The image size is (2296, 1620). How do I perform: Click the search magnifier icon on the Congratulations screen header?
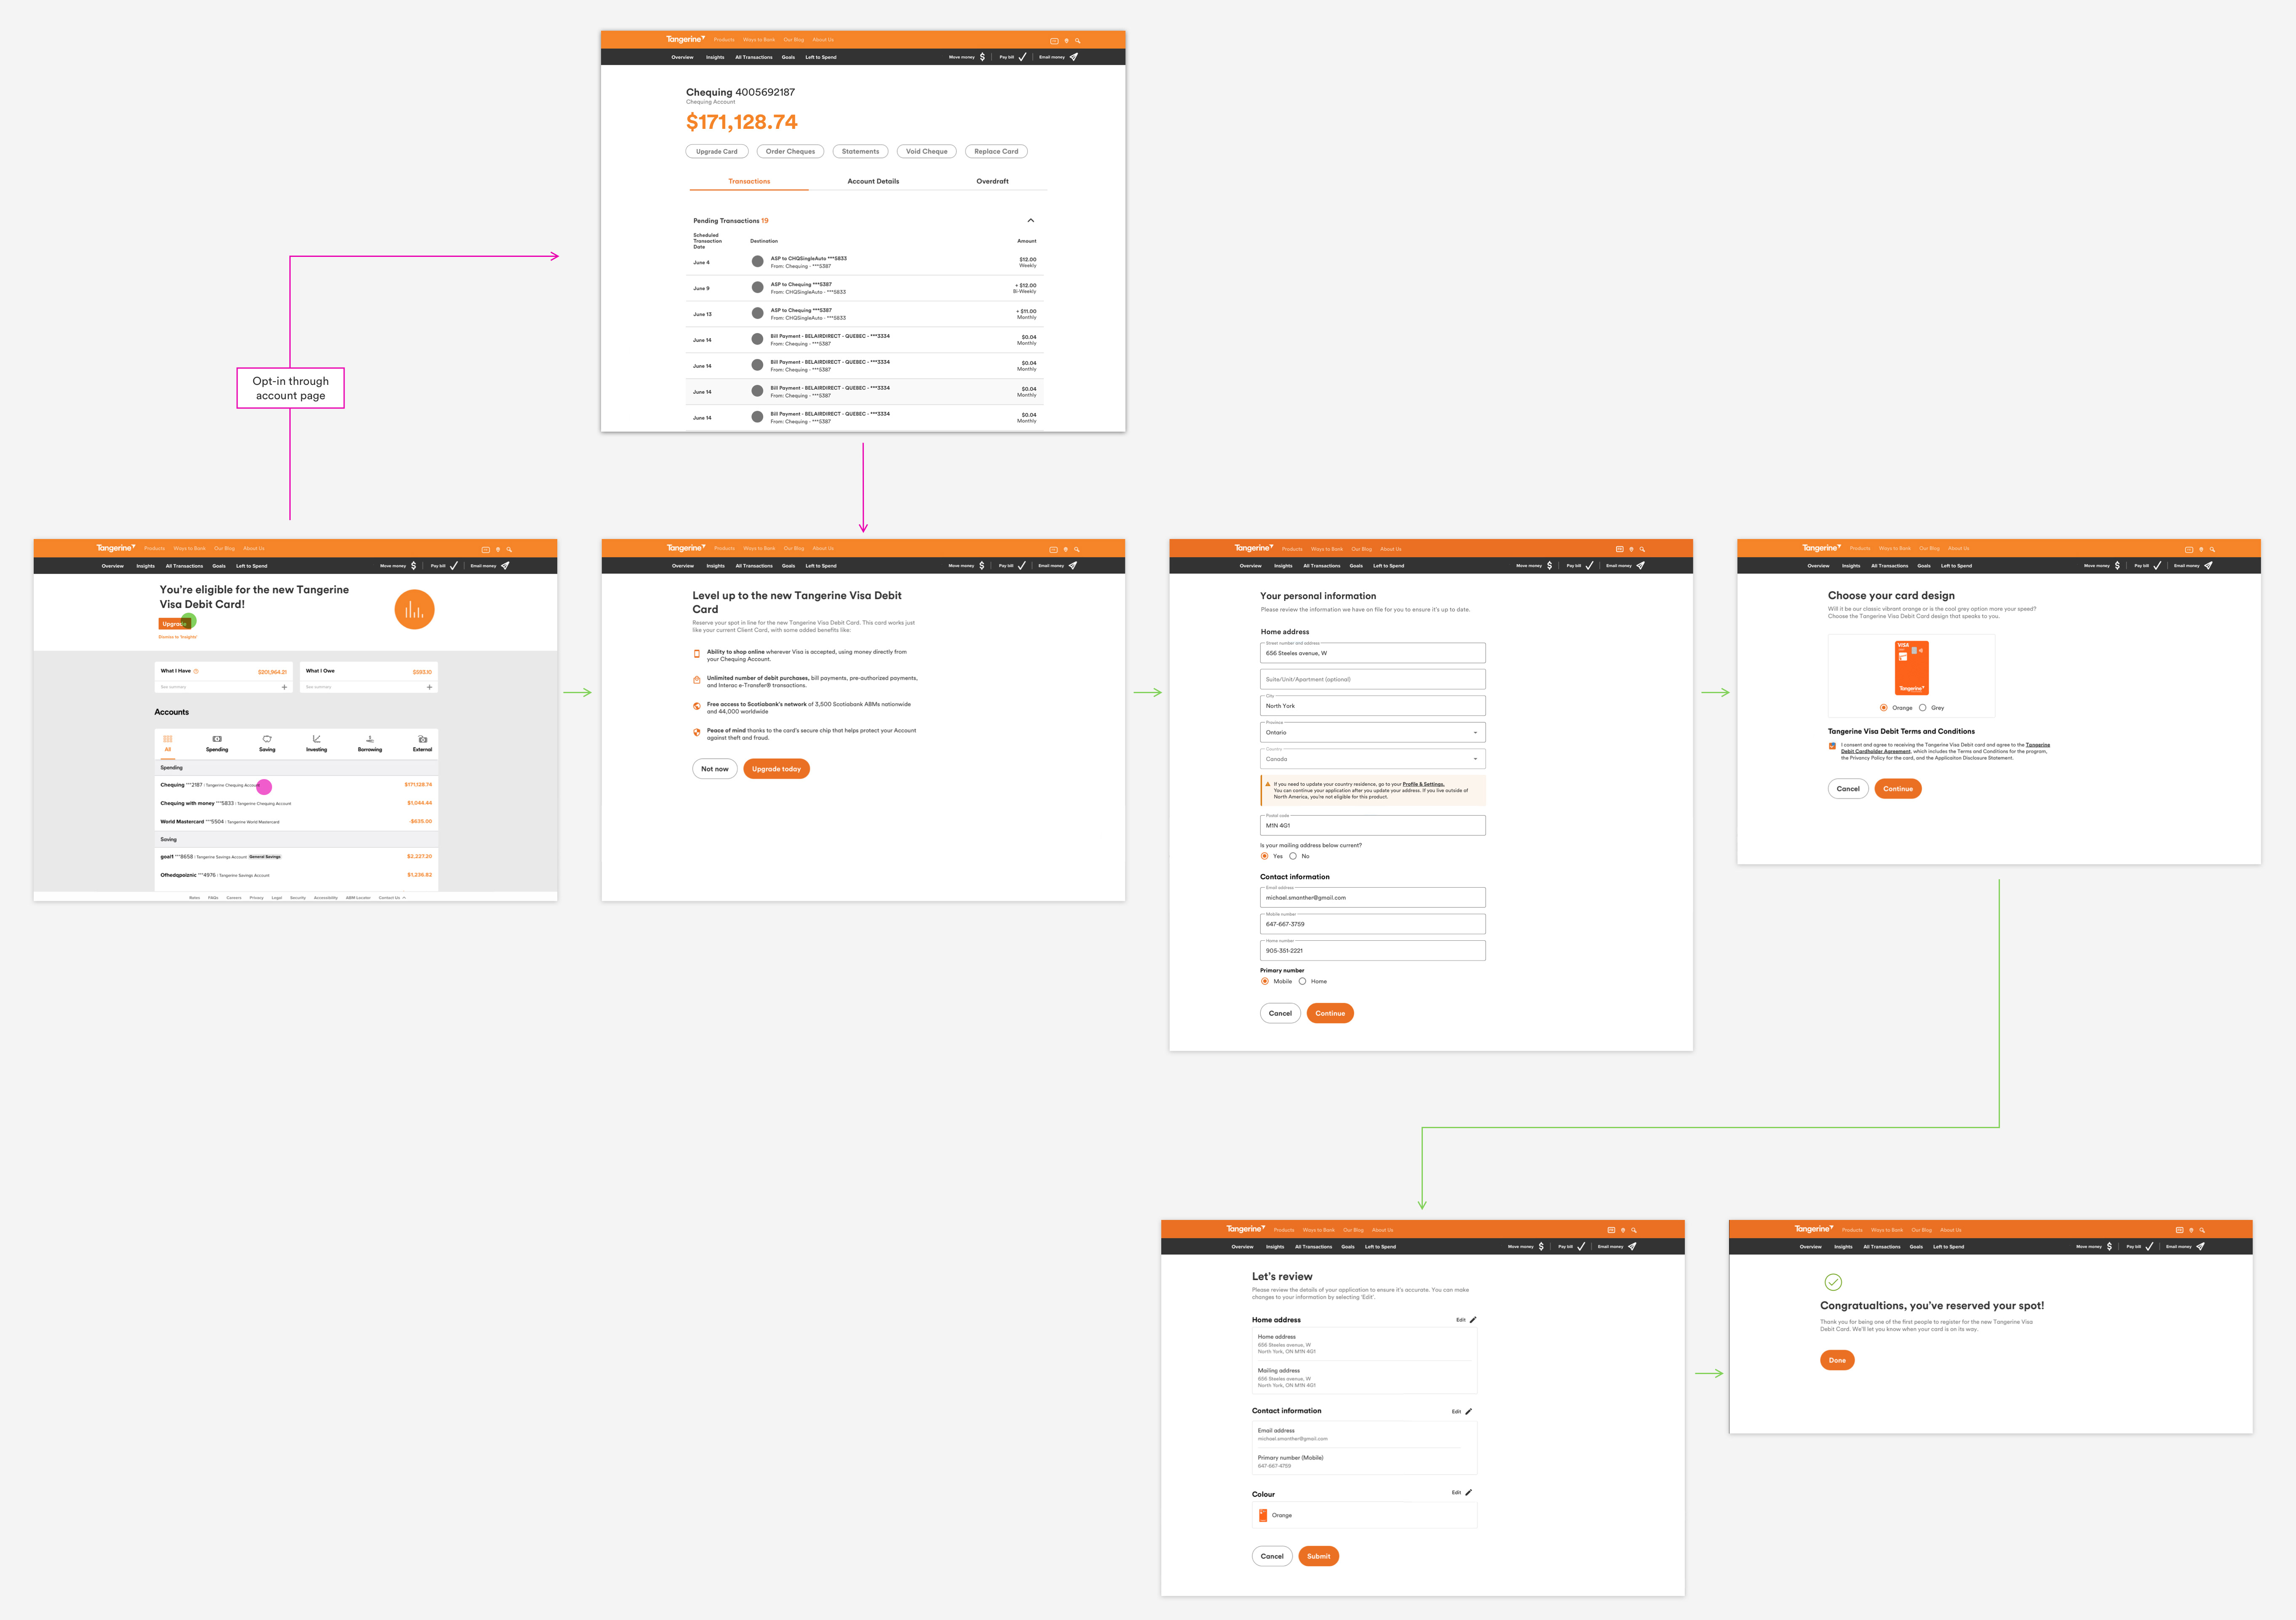(x=2202, y=1230)
